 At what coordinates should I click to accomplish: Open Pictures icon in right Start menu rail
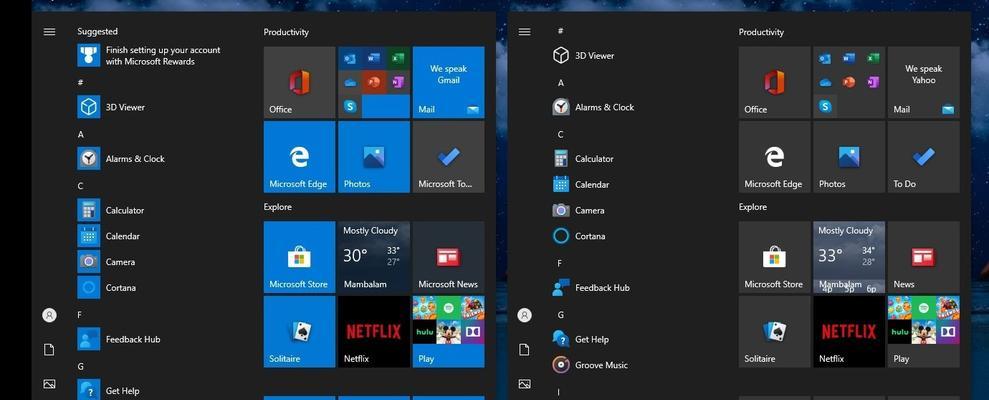point(524,384)
